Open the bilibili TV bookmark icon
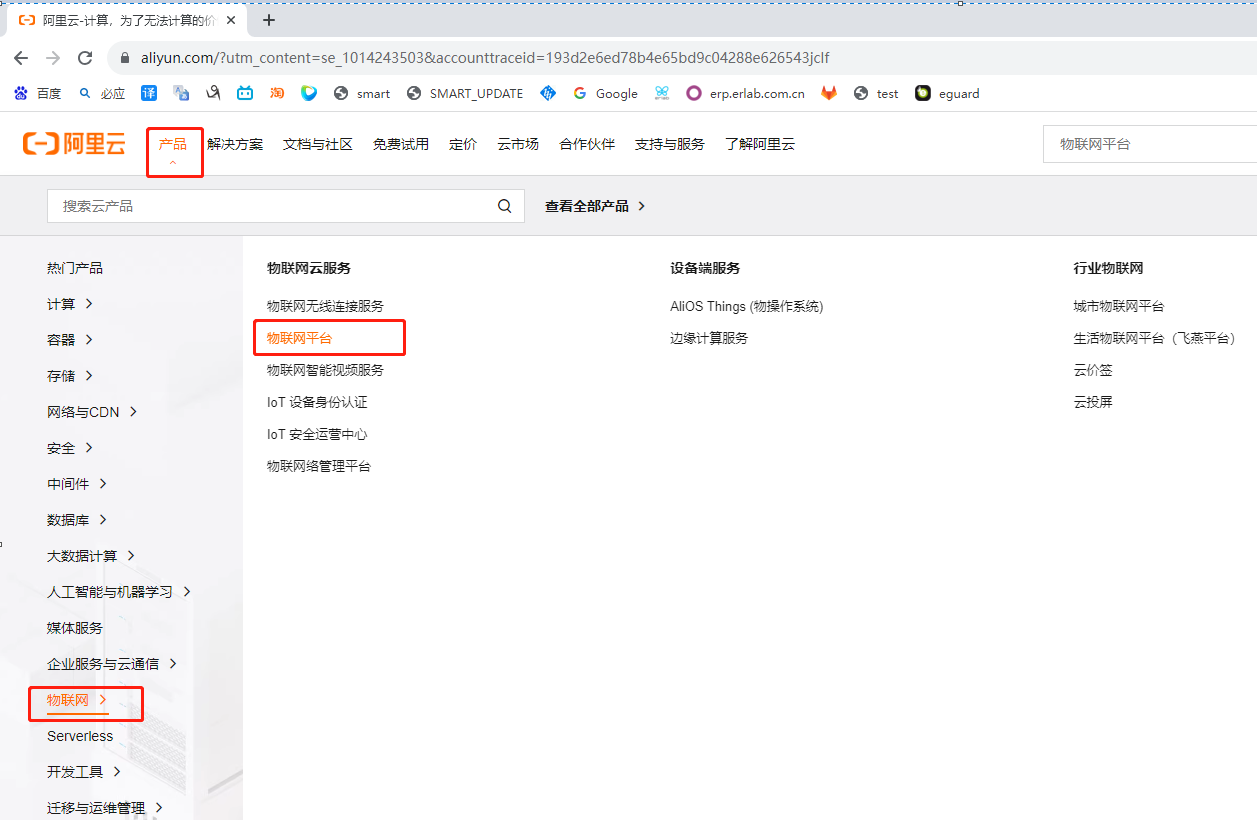1257x820 pixels. (245, 93)
